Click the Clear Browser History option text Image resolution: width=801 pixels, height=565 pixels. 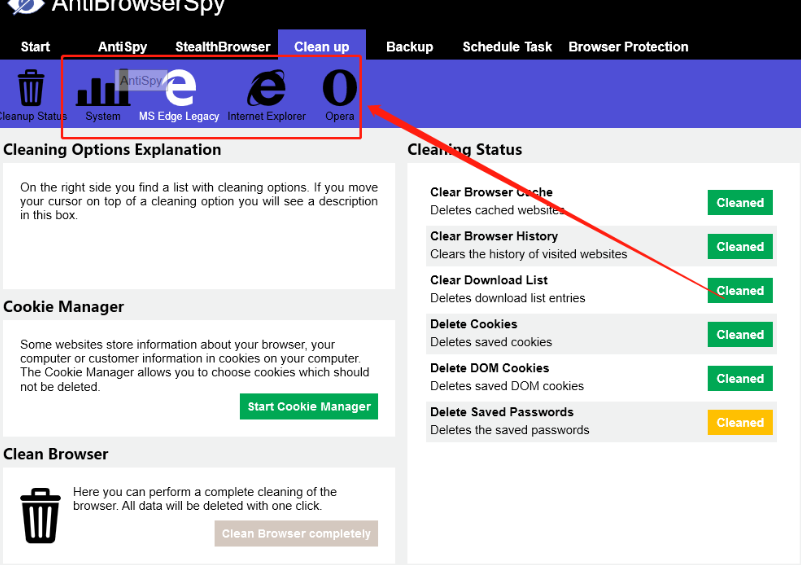pos(494,236)
